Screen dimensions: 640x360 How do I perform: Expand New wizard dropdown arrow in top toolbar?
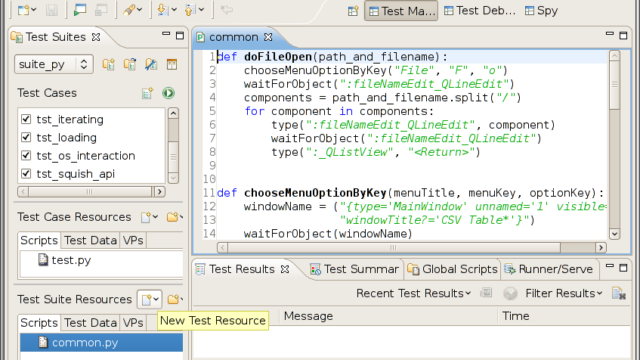pyautogui.click(x=33, y=10)
